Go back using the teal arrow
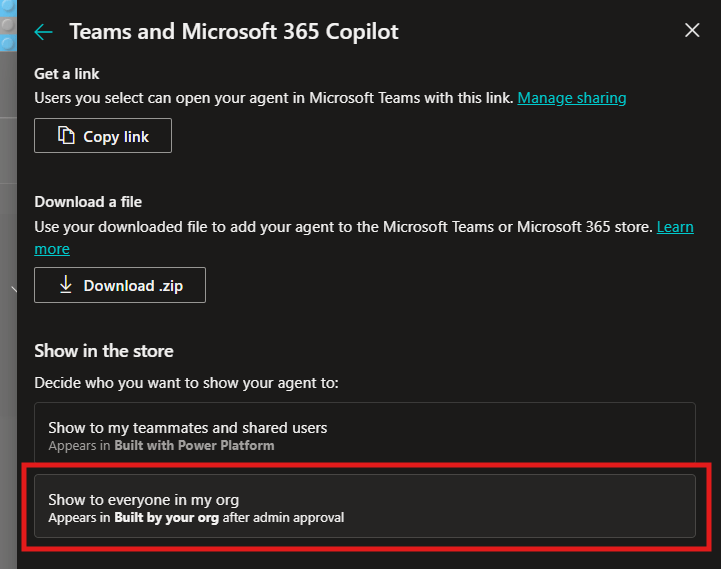 pyautogui.click(x=44, y=32)
